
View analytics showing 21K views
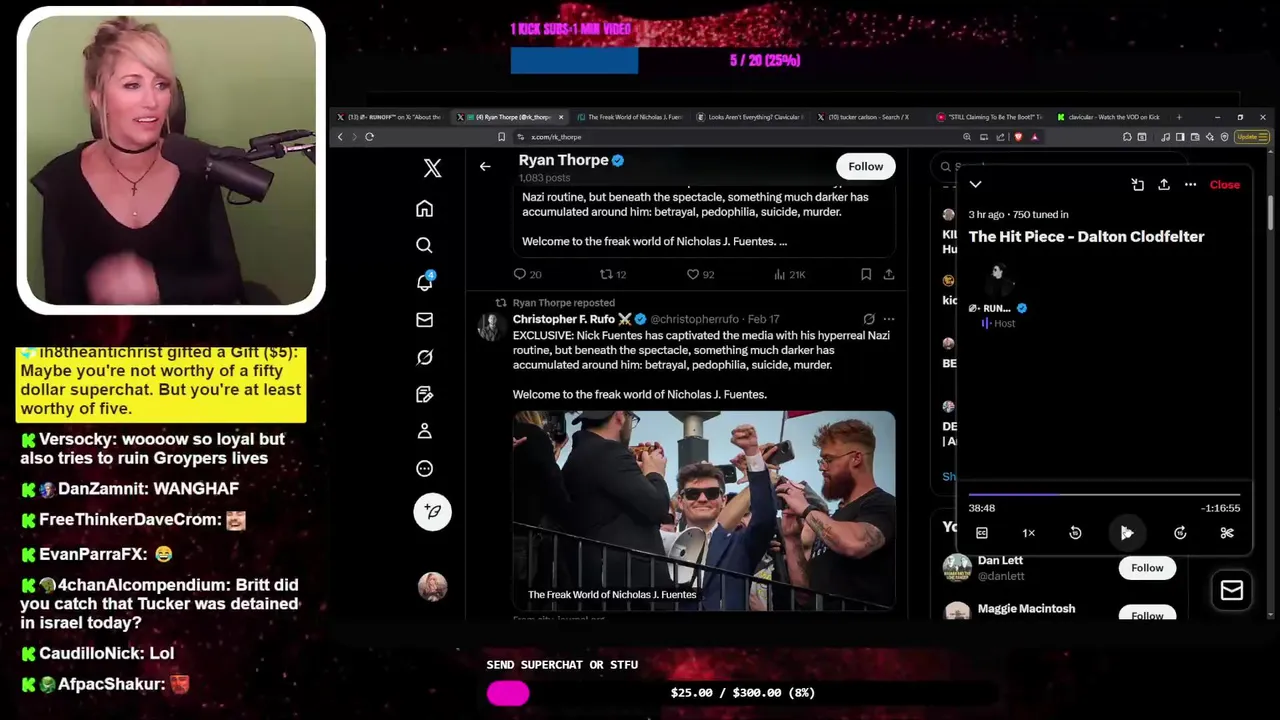790,274
